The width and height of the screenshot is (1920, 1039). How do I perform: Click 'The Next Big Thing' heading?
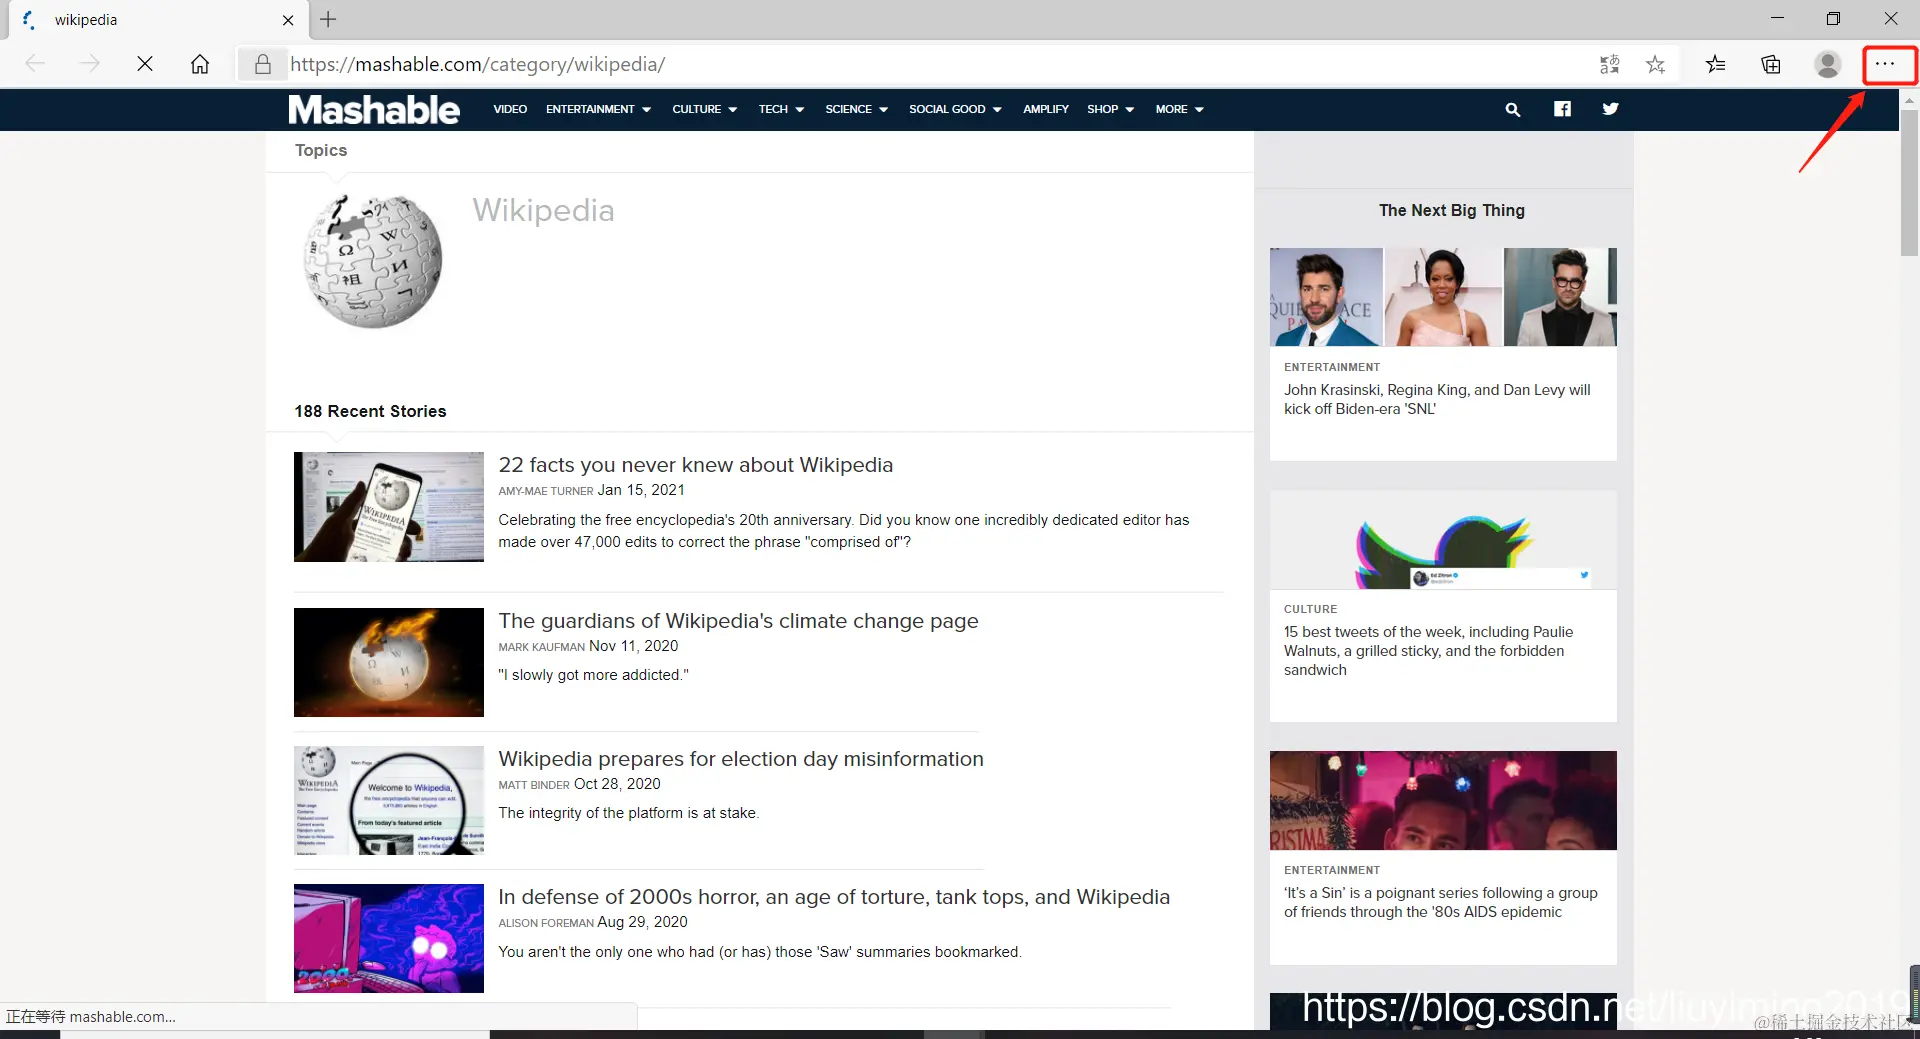(x=1452, y=210)
